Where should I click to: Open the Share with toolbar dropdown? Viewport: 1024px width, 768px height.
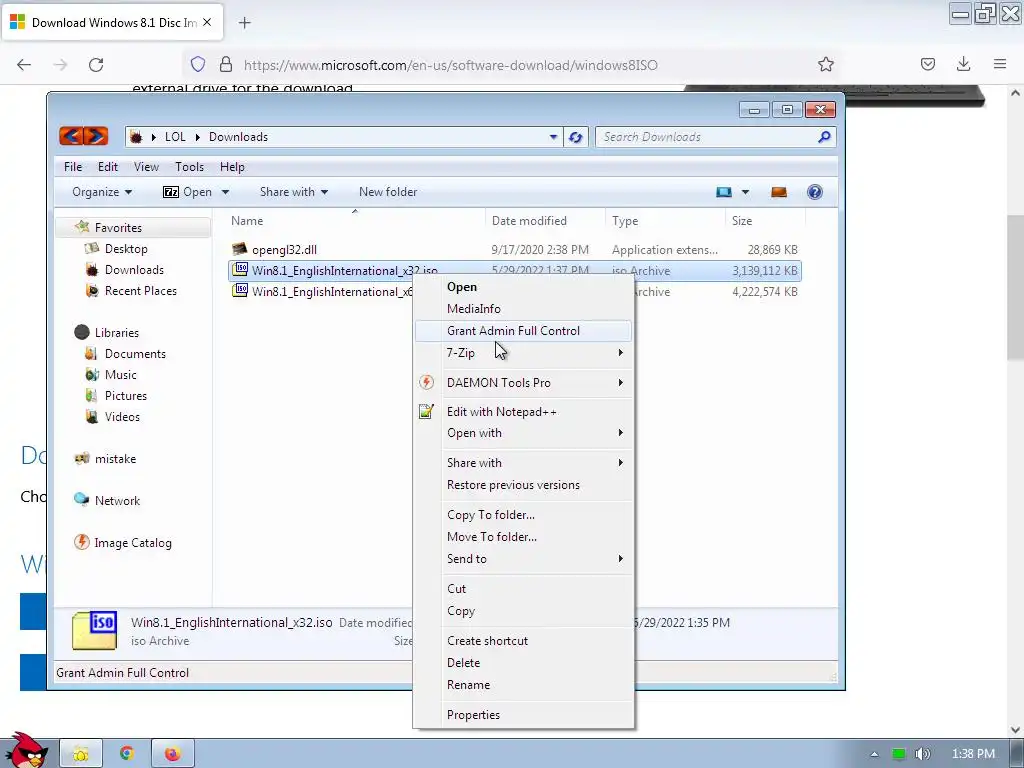[x=294, y=192]
